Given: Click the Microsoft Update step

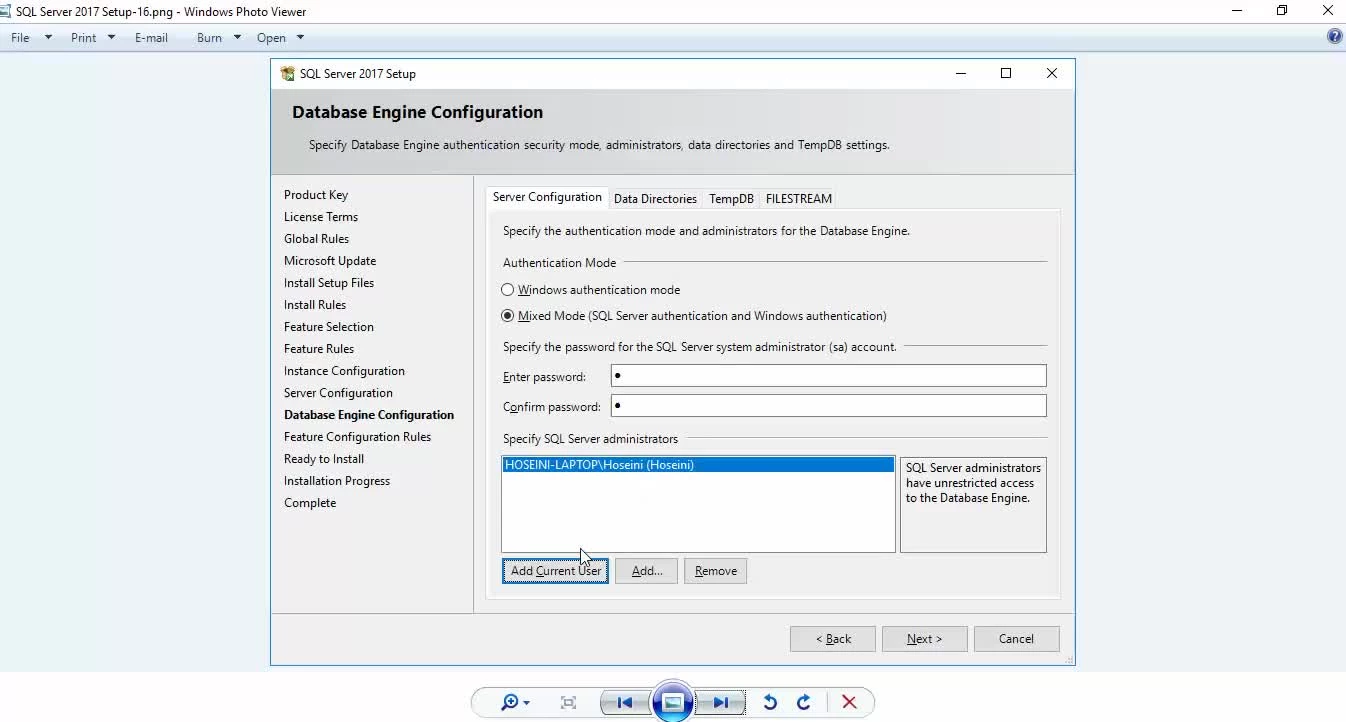Looking at the screenshot, I should point(330,261).
